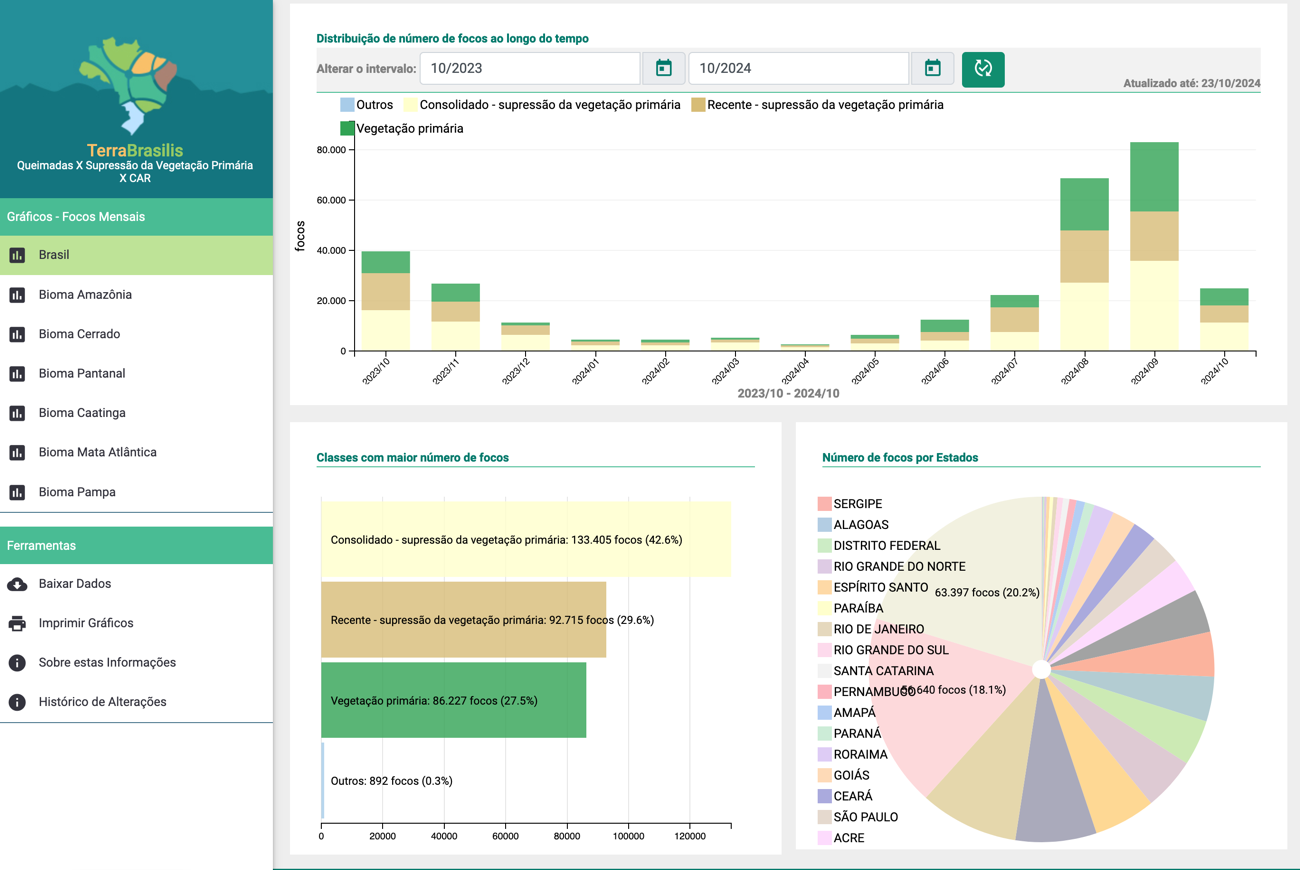Click the info icon for Histórico de Alterações
The width and height of the screenshot is (1300, 870).
17,702
